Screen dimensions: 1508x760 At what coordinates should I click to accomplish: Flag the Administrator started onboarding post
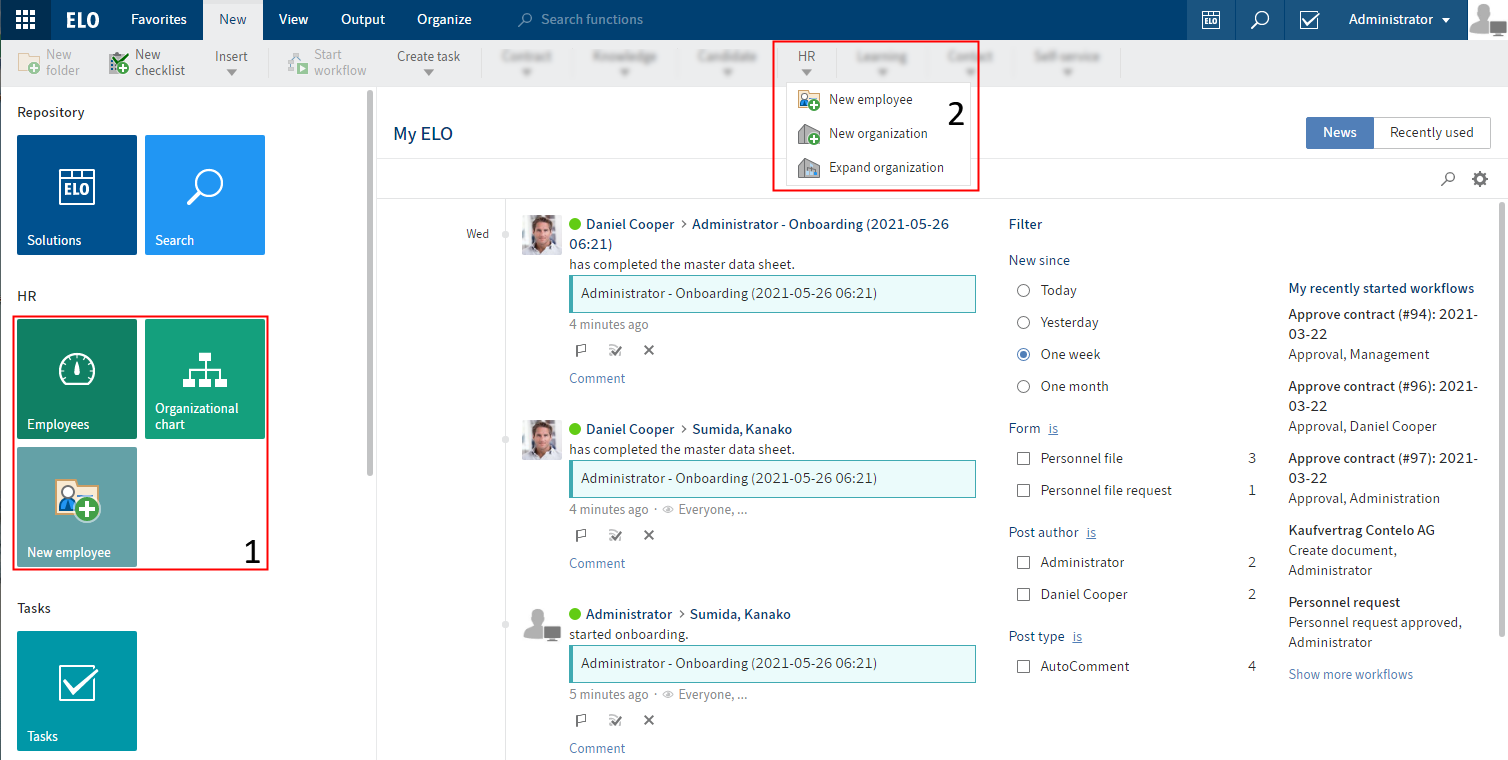click(x=580, y=720)
